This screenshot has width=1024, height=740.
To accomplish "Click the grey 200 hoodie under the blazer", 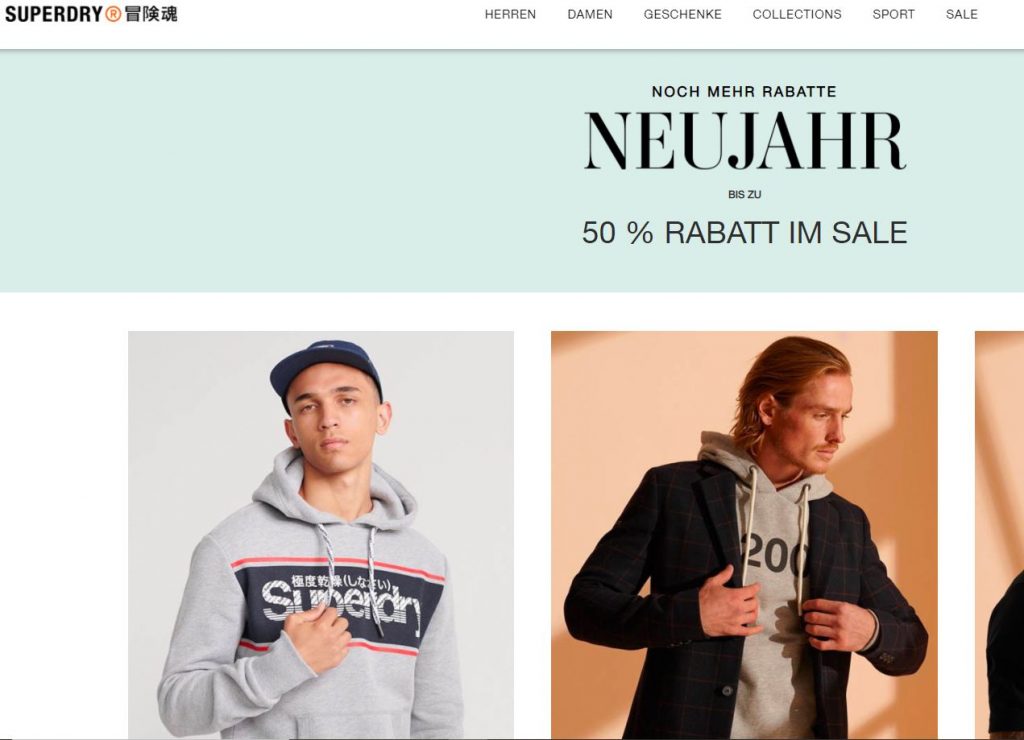I will (774, 588).
